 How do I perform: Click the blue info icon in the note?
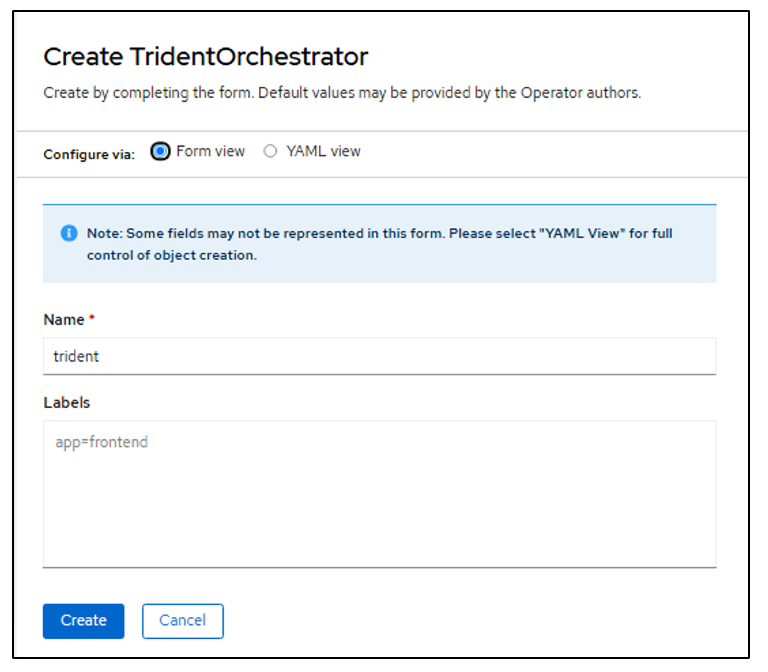coord(69,233)
